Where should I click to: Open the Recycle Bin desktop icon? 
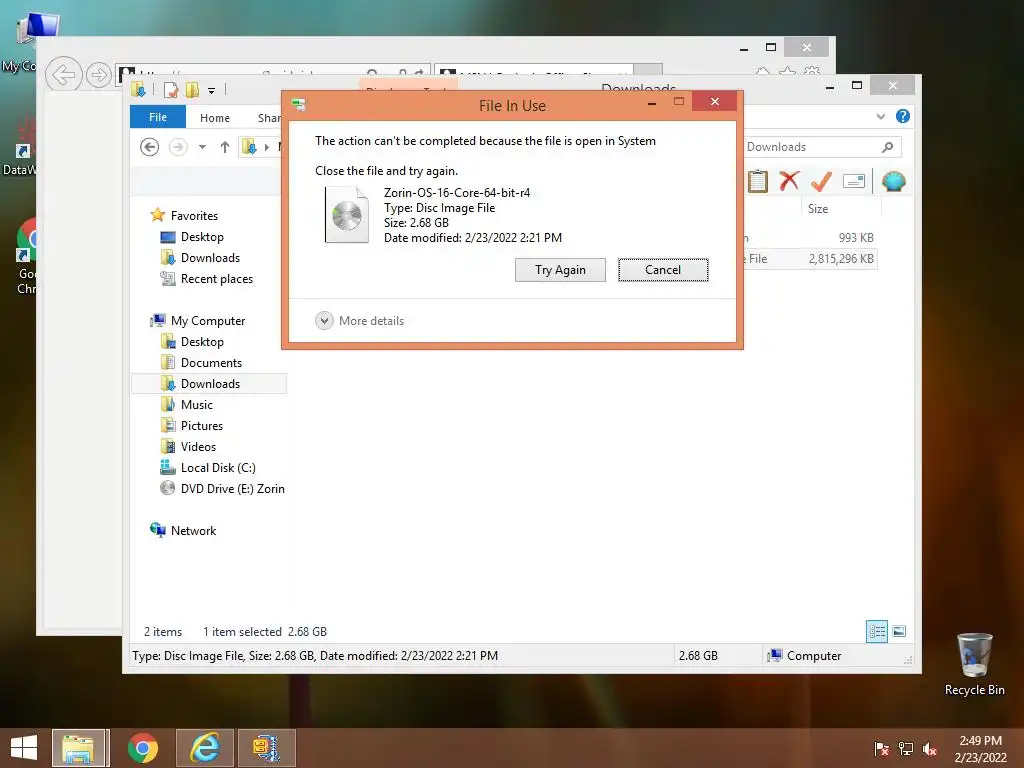coord(974,665)
